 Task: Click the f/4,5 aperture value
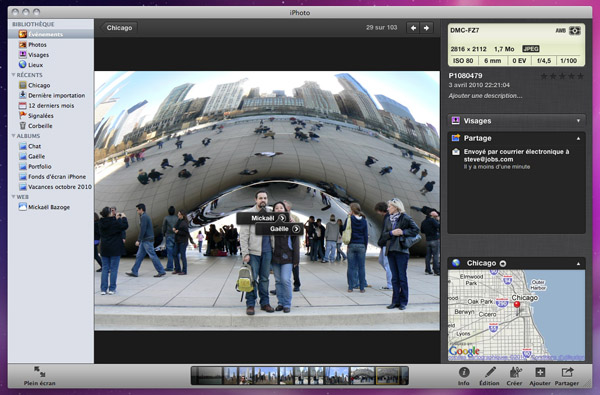coord(544,60)
